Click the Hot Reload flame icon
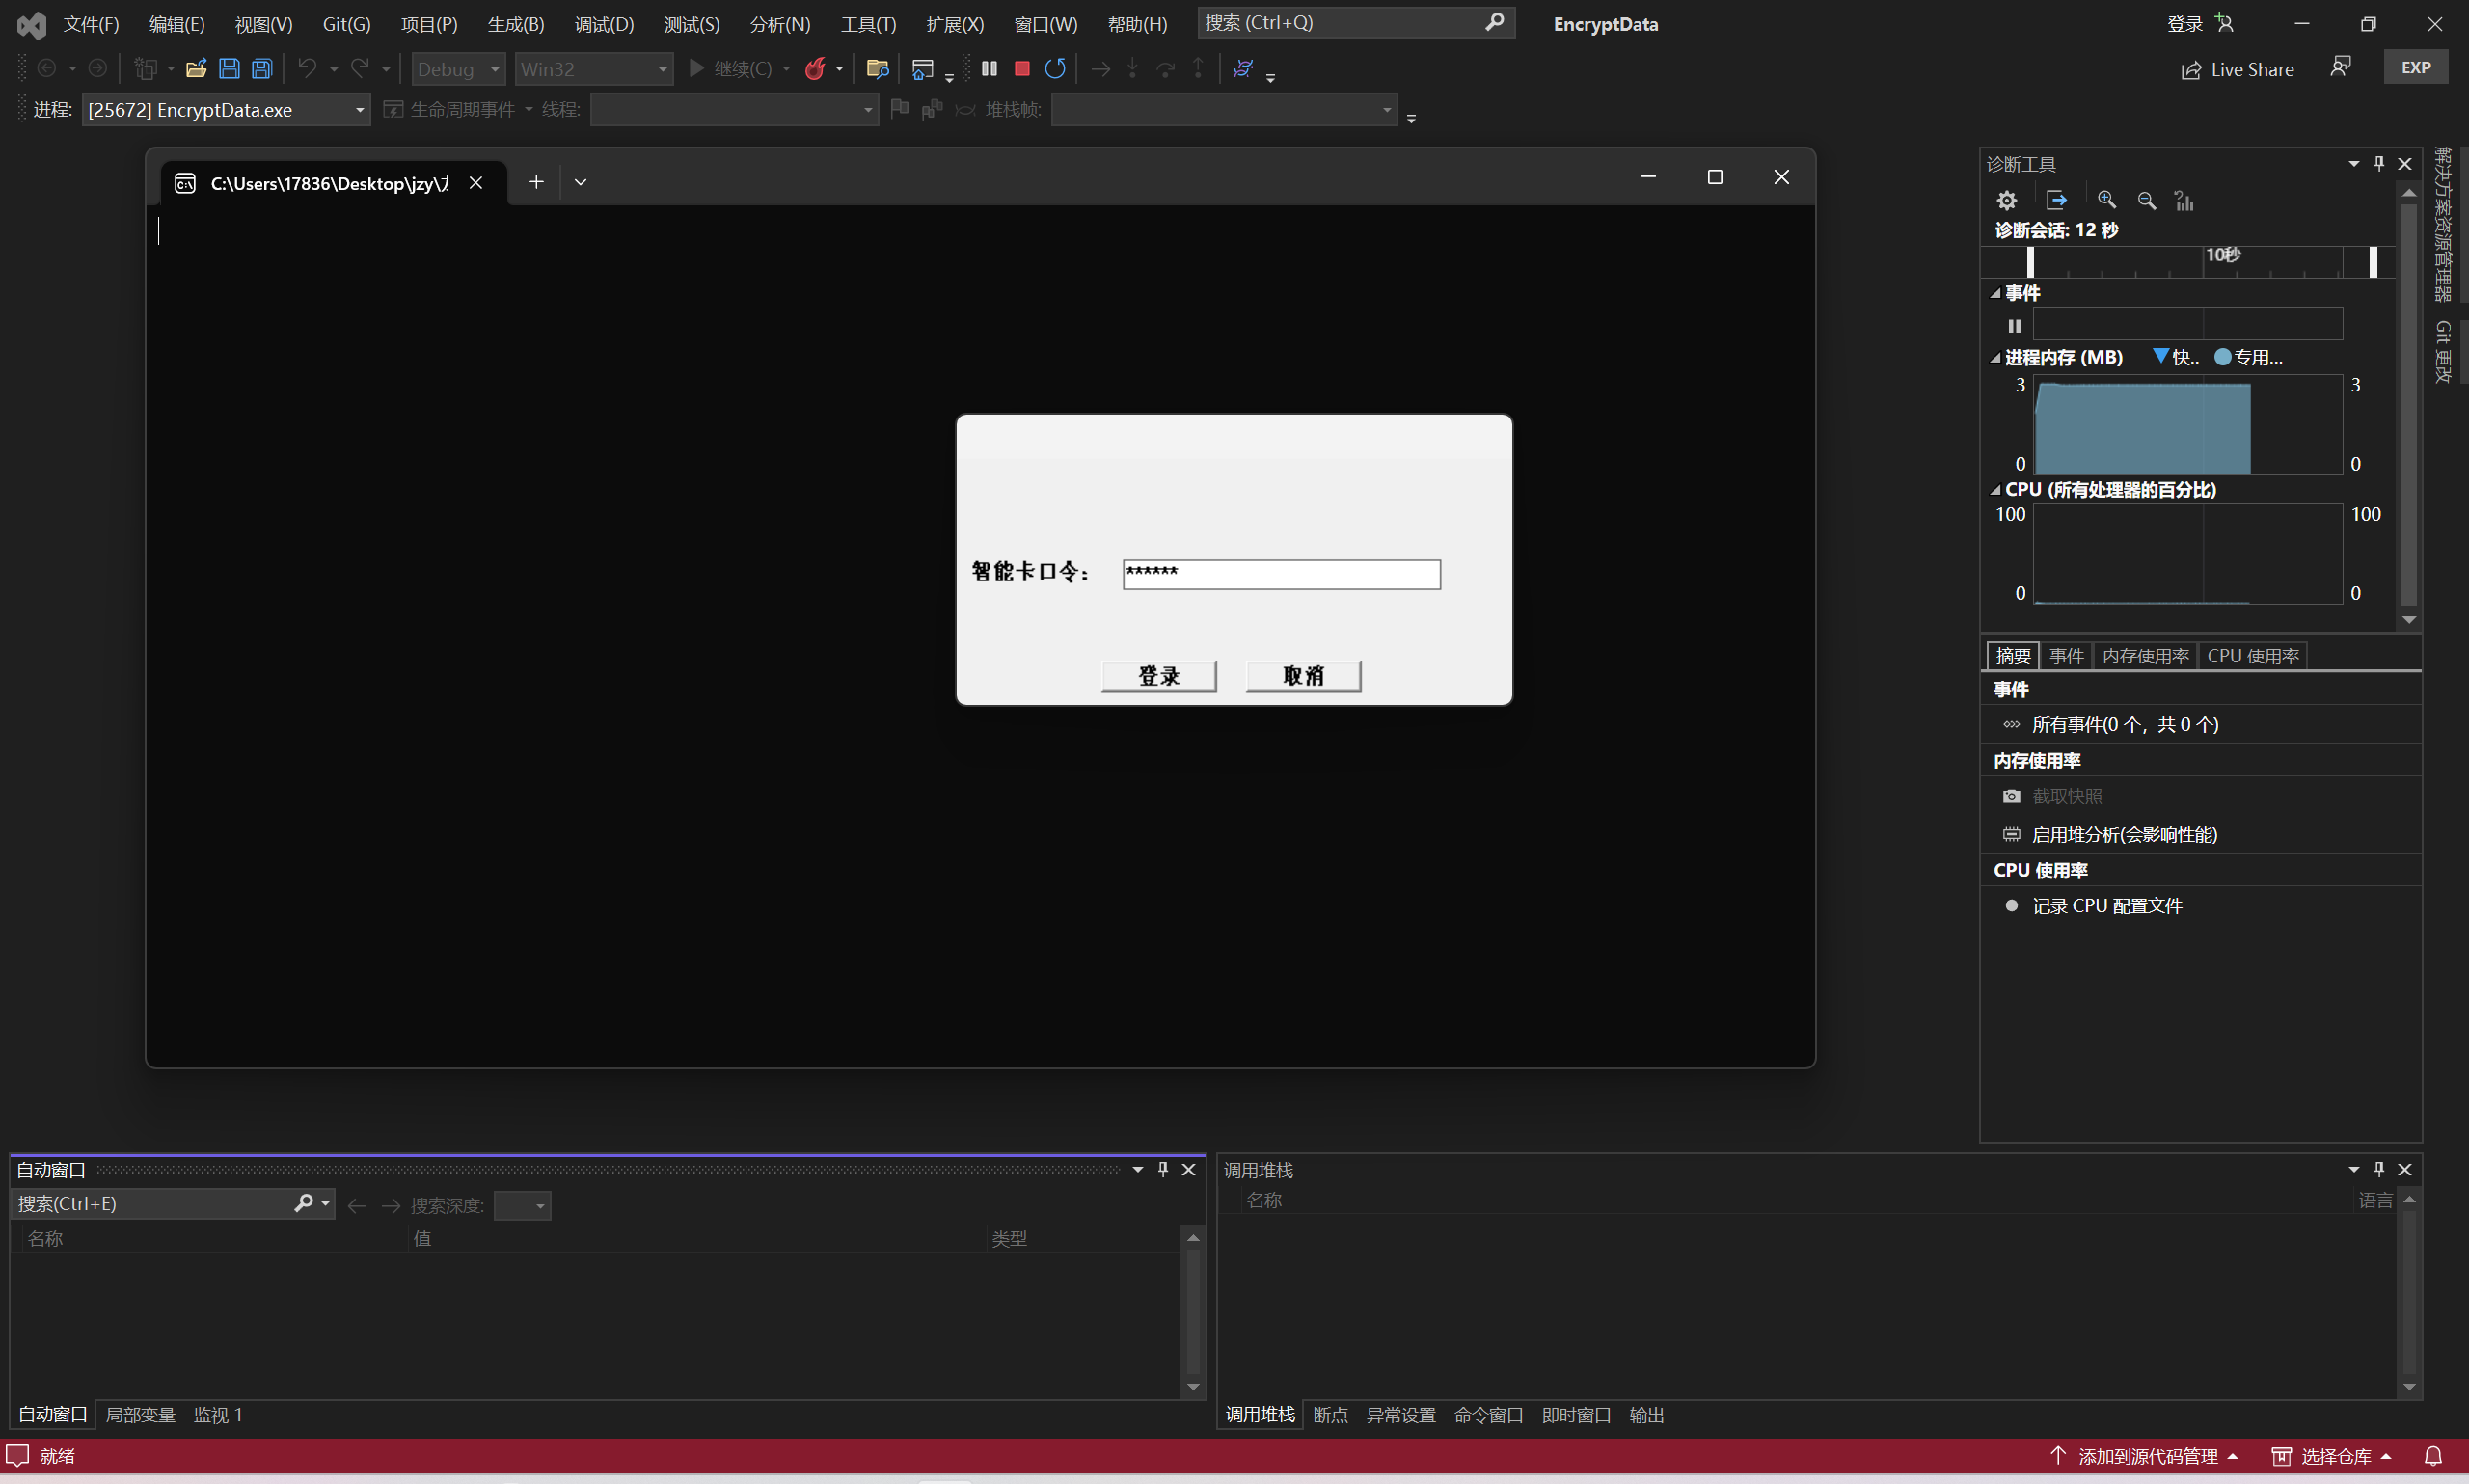The image size is (2469, 1484). pos(815,69)
